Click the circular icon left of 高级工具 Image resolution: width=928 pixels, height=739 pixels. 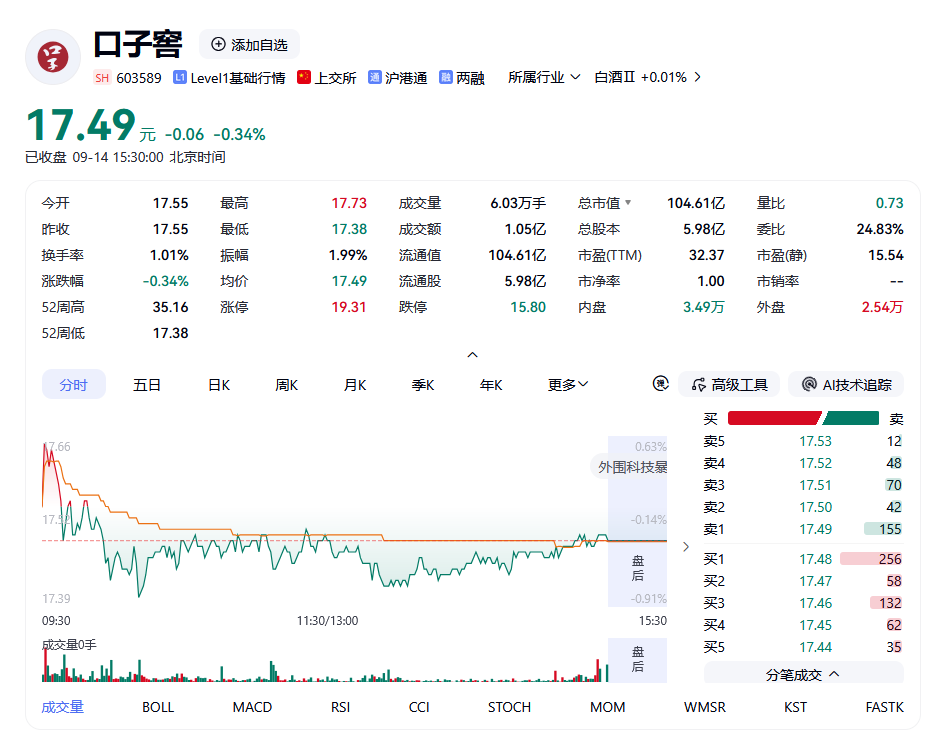click(660, 384)
